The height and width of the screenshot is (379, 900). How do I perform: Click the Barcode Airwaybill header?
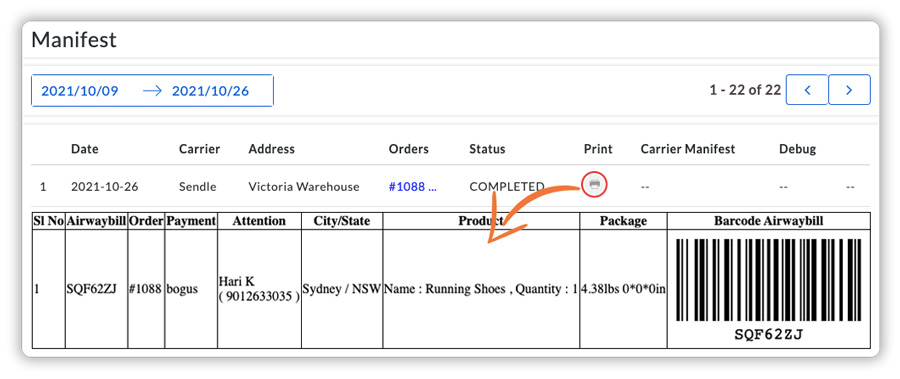[769, 221]
